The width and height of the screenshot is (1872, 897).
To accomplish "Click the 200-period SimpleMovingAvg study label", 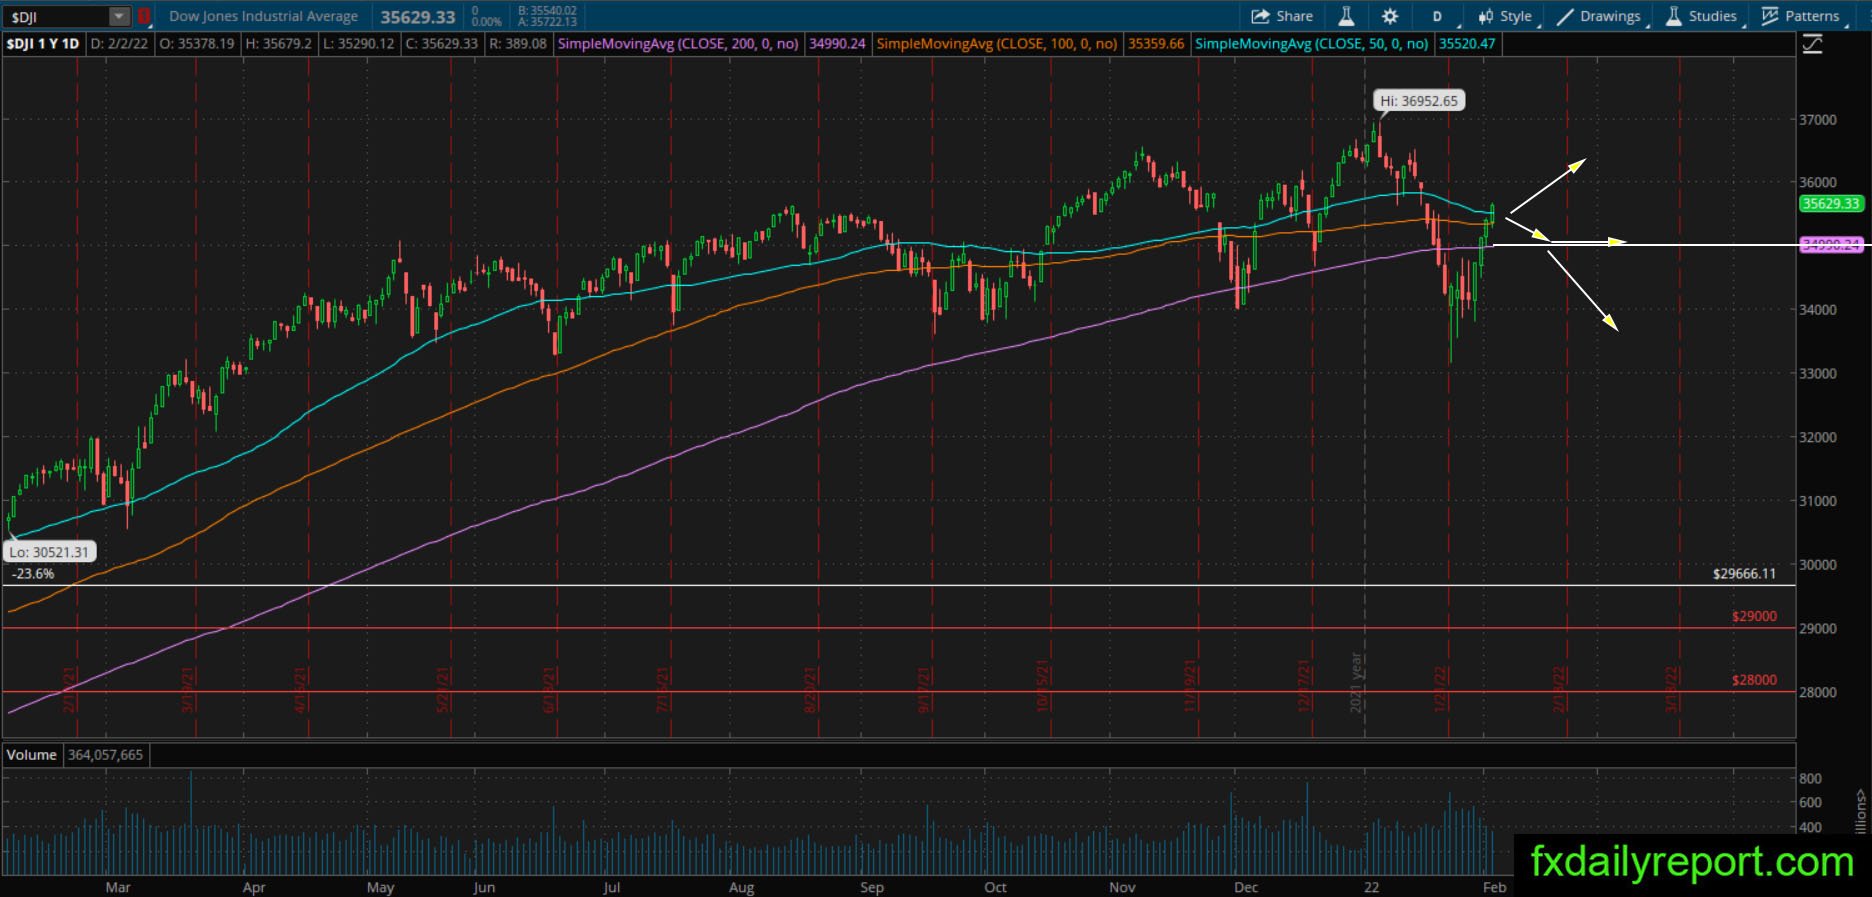I will (678, 44).
